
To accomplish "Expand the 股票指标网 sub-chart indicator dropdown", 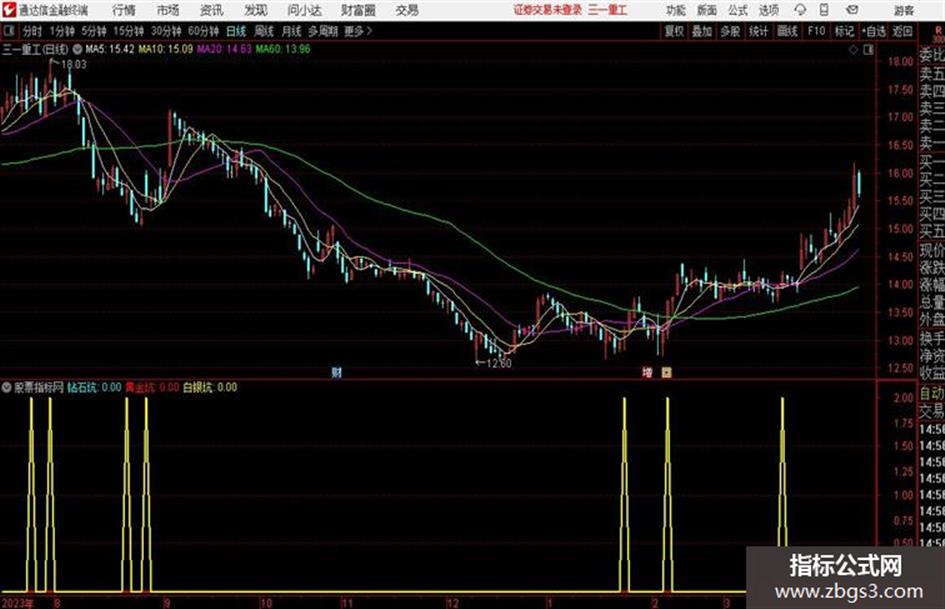I will (7, 387).
